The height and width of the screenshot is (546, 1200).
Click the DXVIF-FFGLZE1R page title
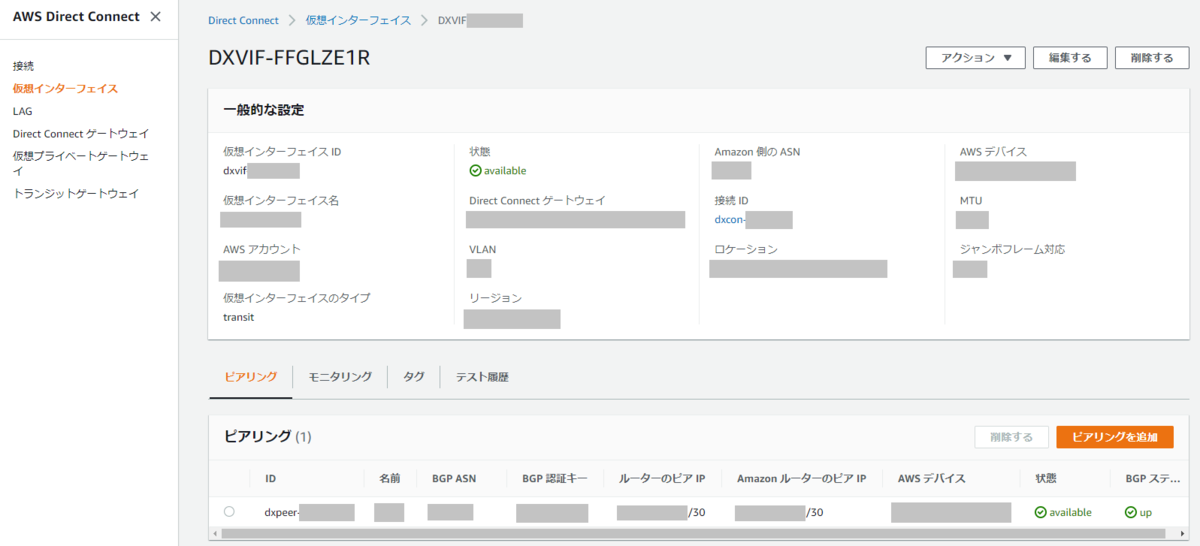[x=289, y=57]
